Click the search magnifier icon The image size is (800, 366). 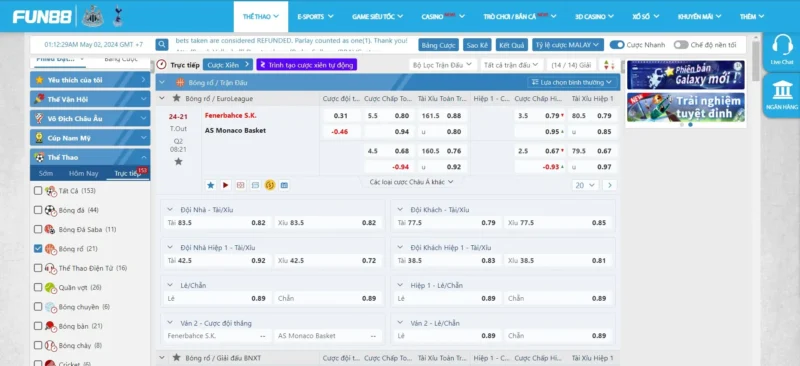click(162, 45)
